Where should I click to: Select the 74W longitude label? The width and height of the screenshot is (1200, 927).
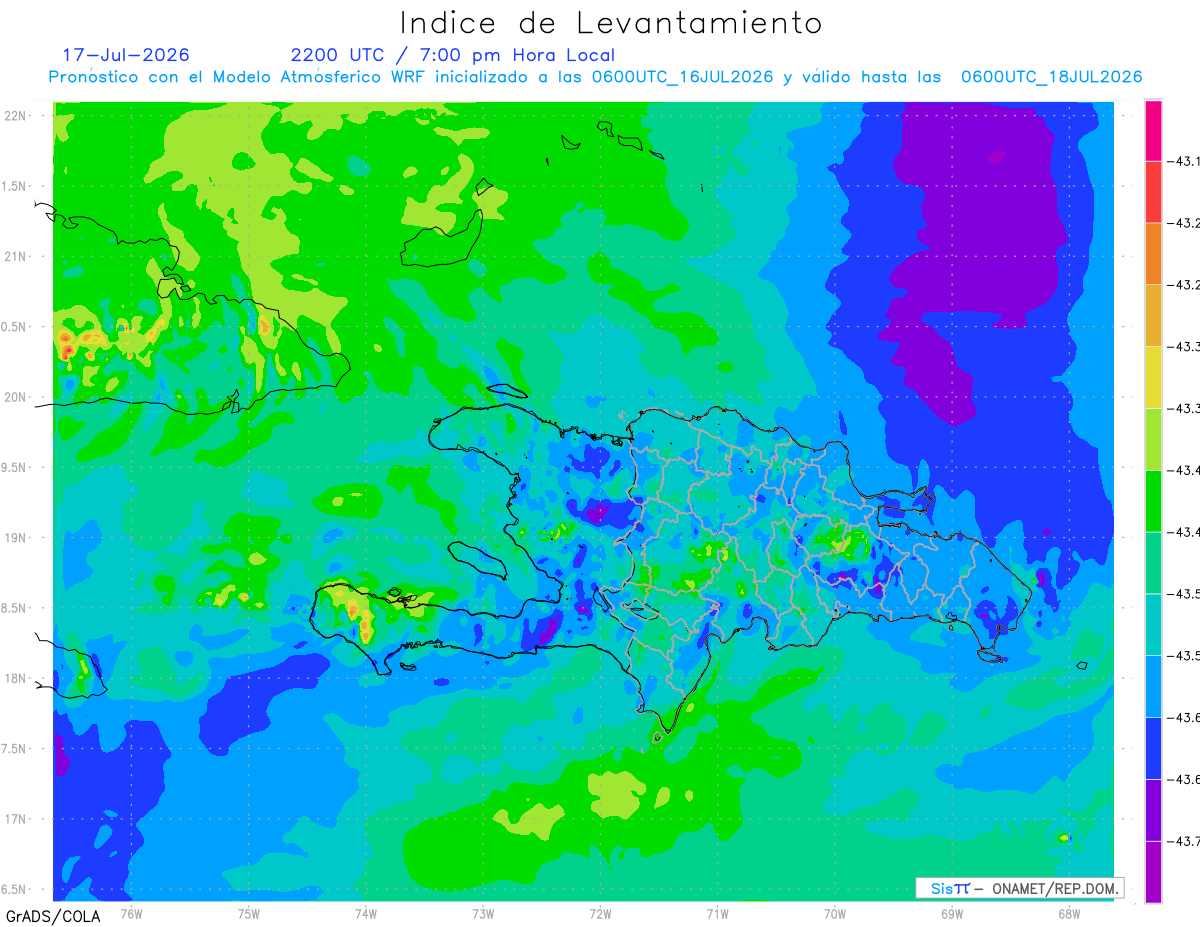(x=366, y=914)
